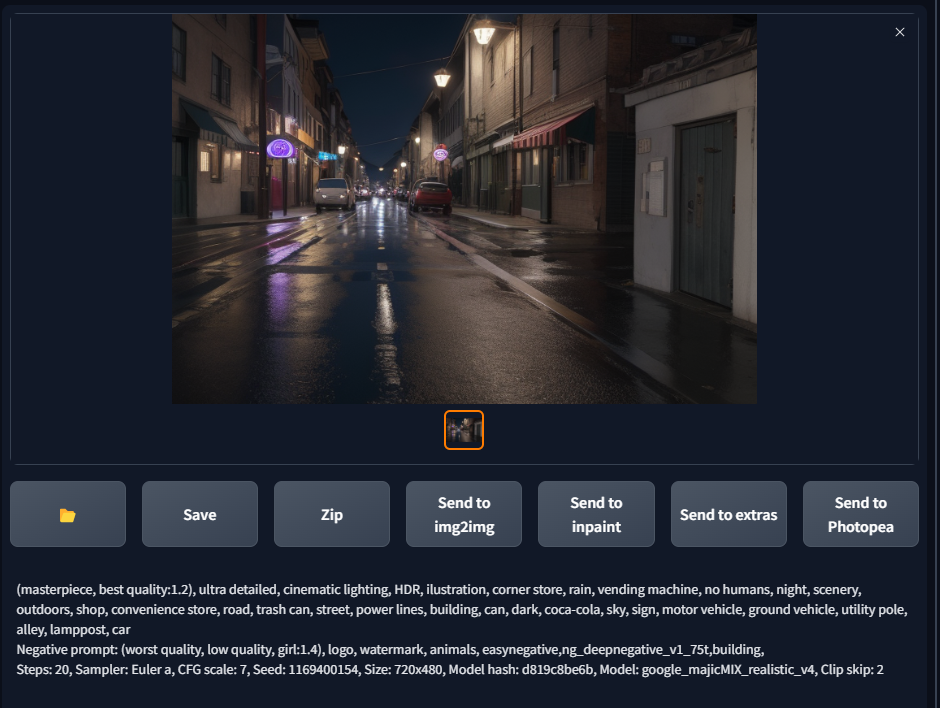Click Send to extras

pos(728,514)
